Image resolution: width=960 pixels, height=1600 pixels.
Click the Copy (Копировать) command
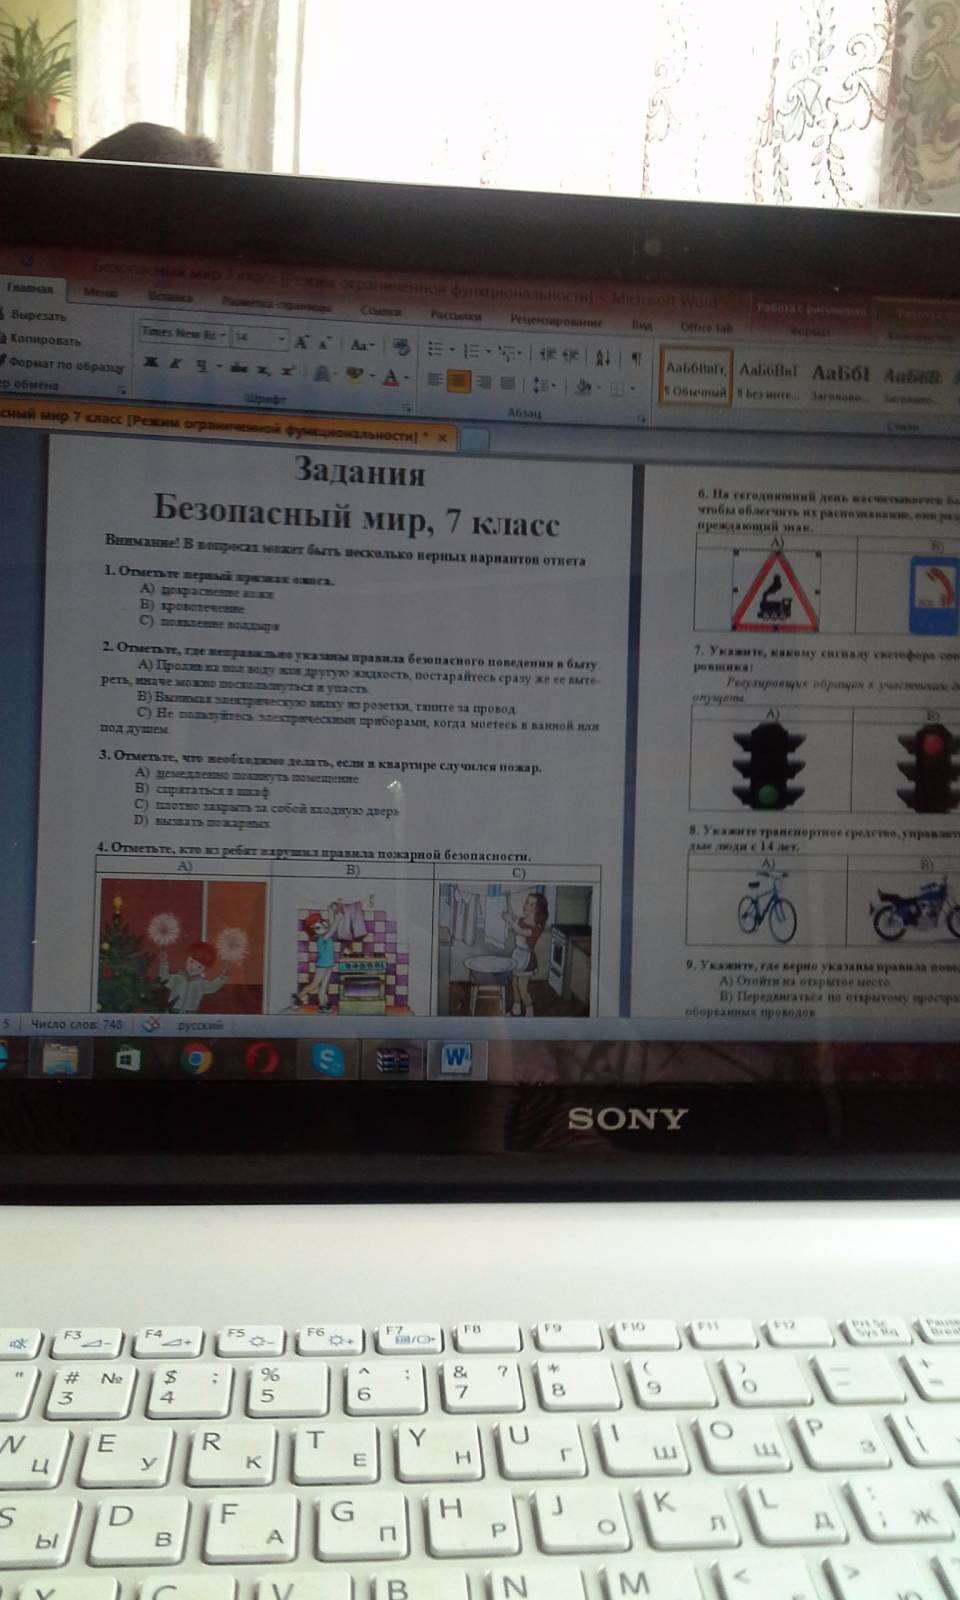pos(40,340)
